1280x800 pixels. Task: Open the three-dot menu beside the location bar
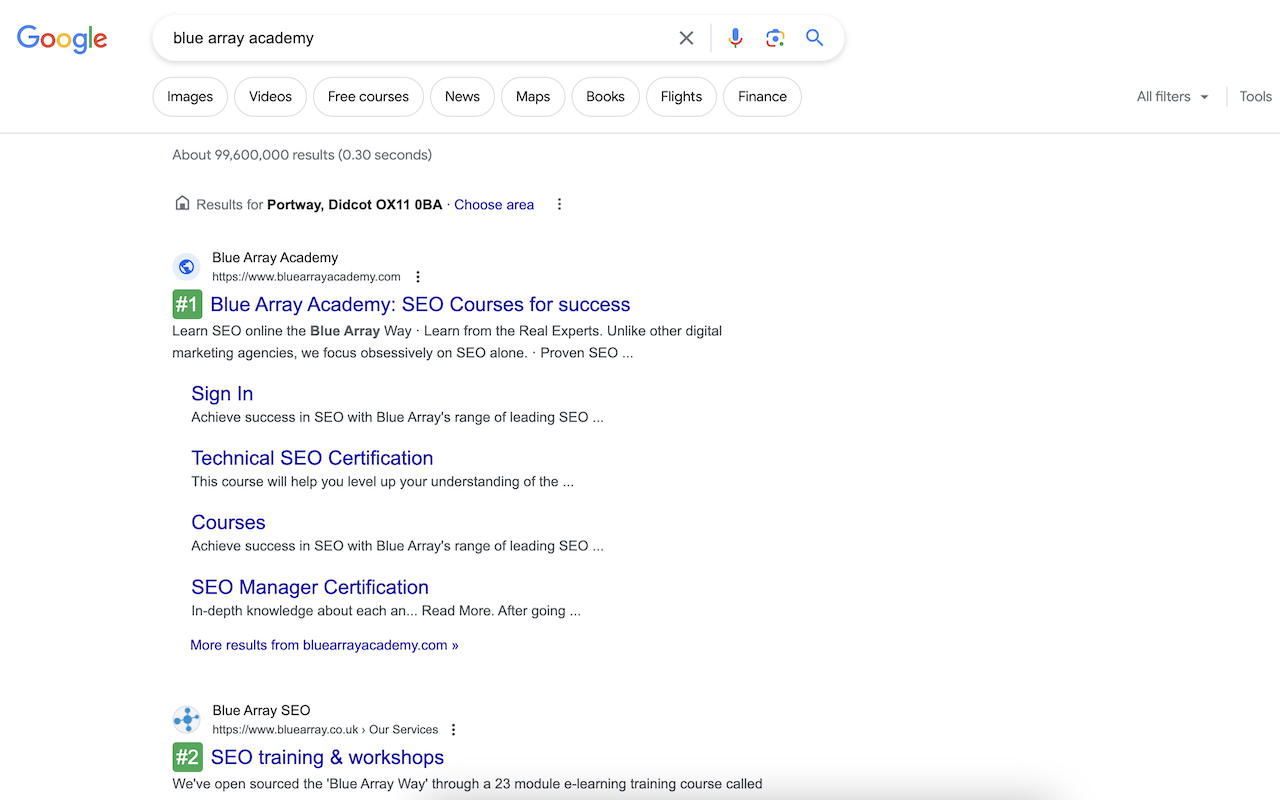click(x=559, y=203)
